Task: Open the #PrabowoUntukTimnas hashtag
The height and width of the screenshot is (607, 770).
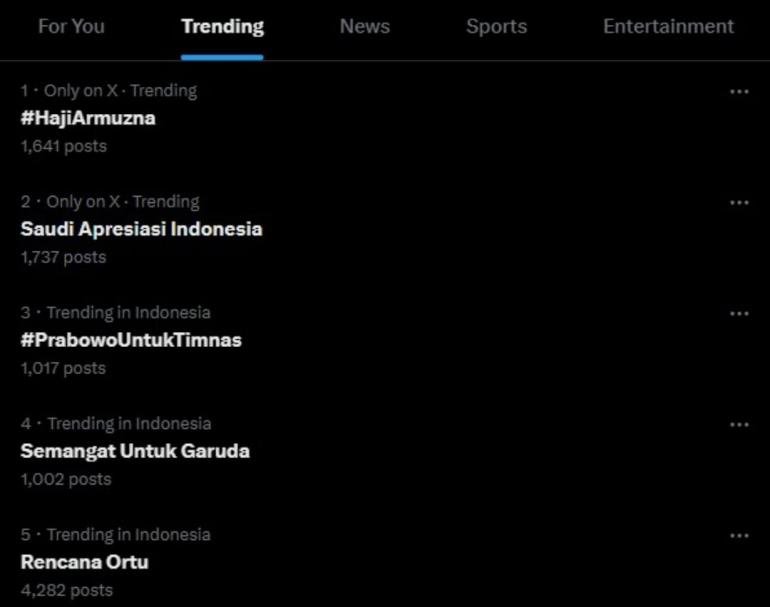Action: 131,340
